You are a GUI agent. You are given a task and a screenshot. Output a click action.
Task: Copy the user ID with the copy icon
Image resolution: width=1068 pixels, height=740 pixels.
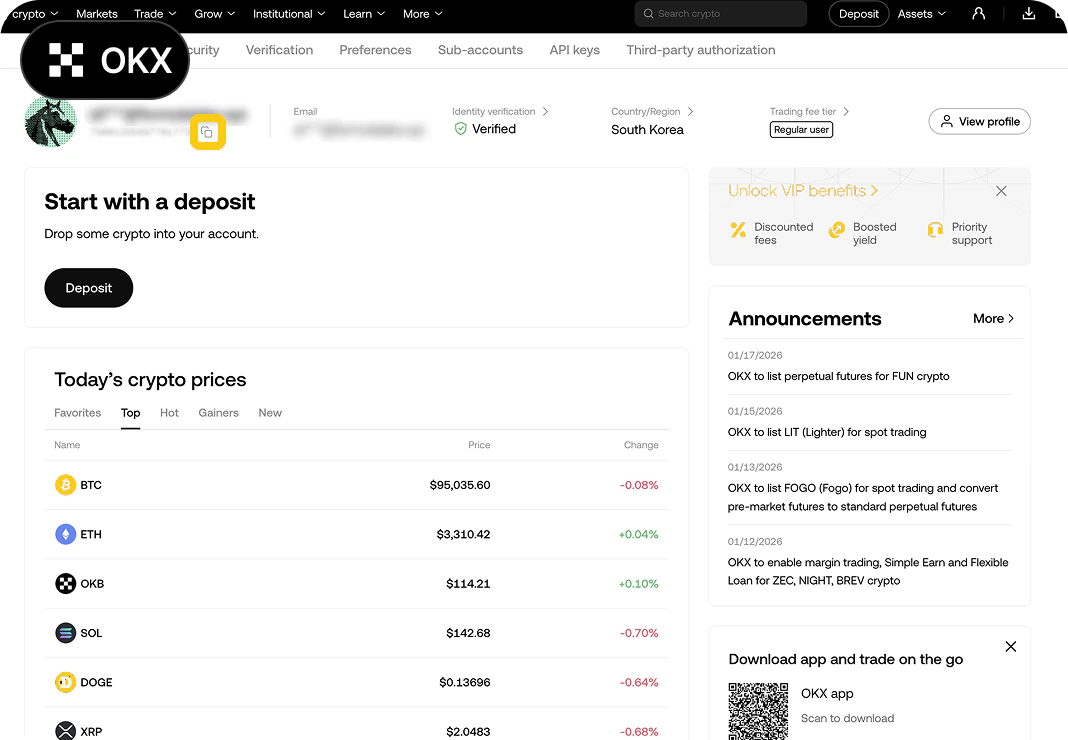tap(207, 132)
